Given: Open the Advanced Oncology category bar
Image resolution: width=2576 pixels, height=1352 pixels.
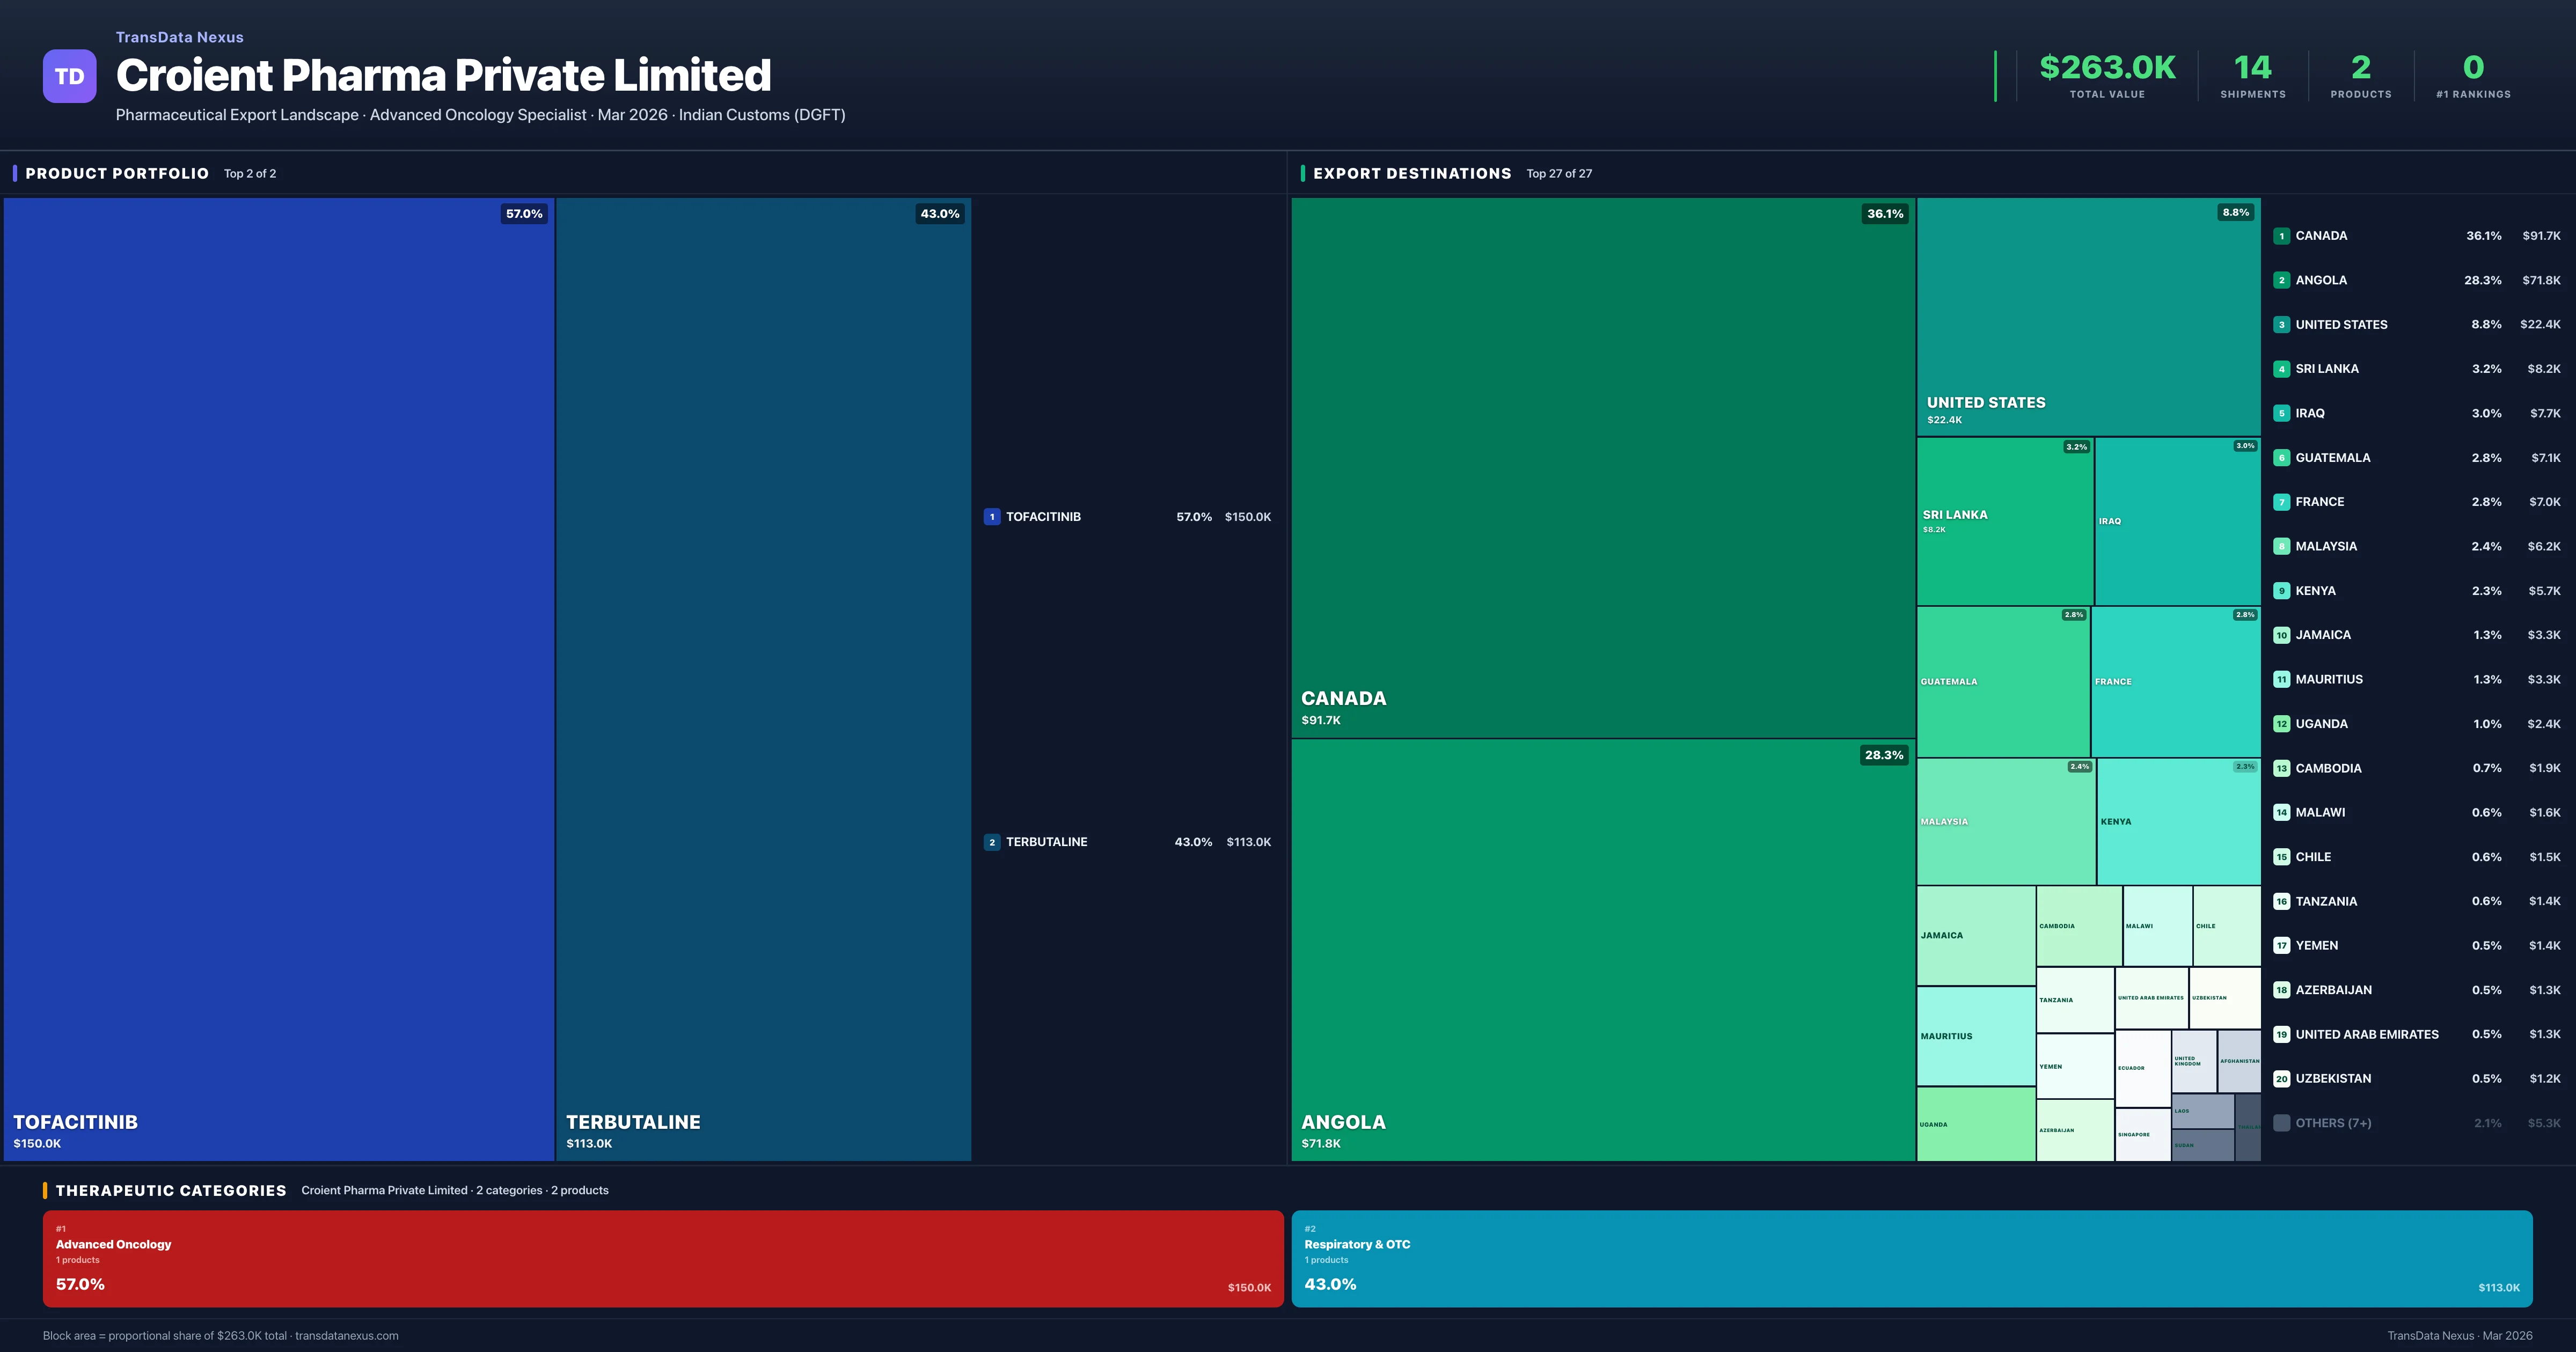Looking at the screenshot, I should coord(662,1258).
